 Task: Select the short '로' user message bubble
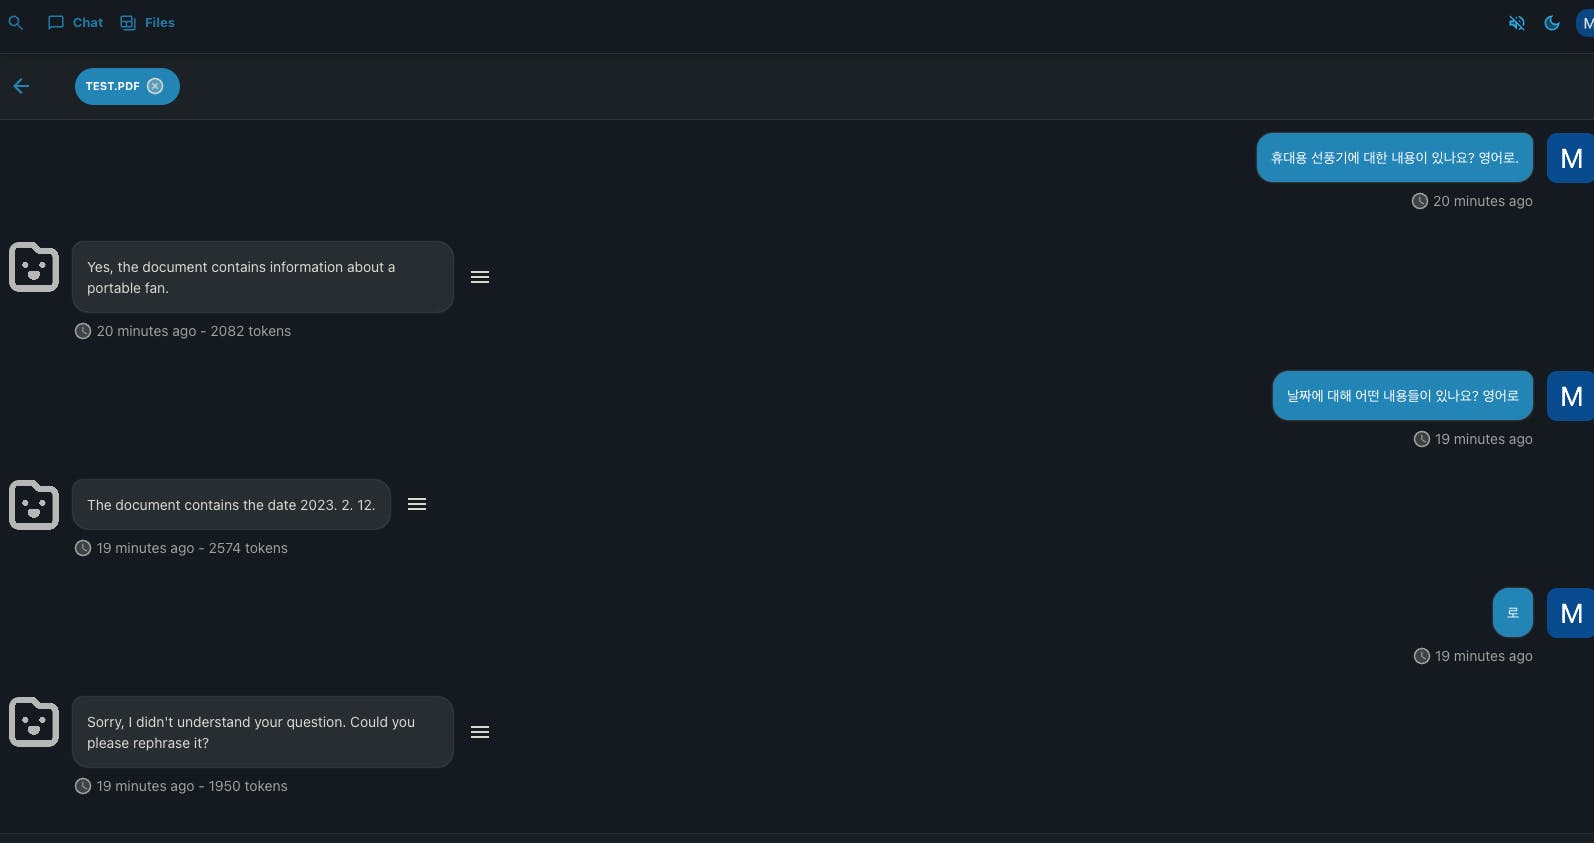click(1513, 612)
